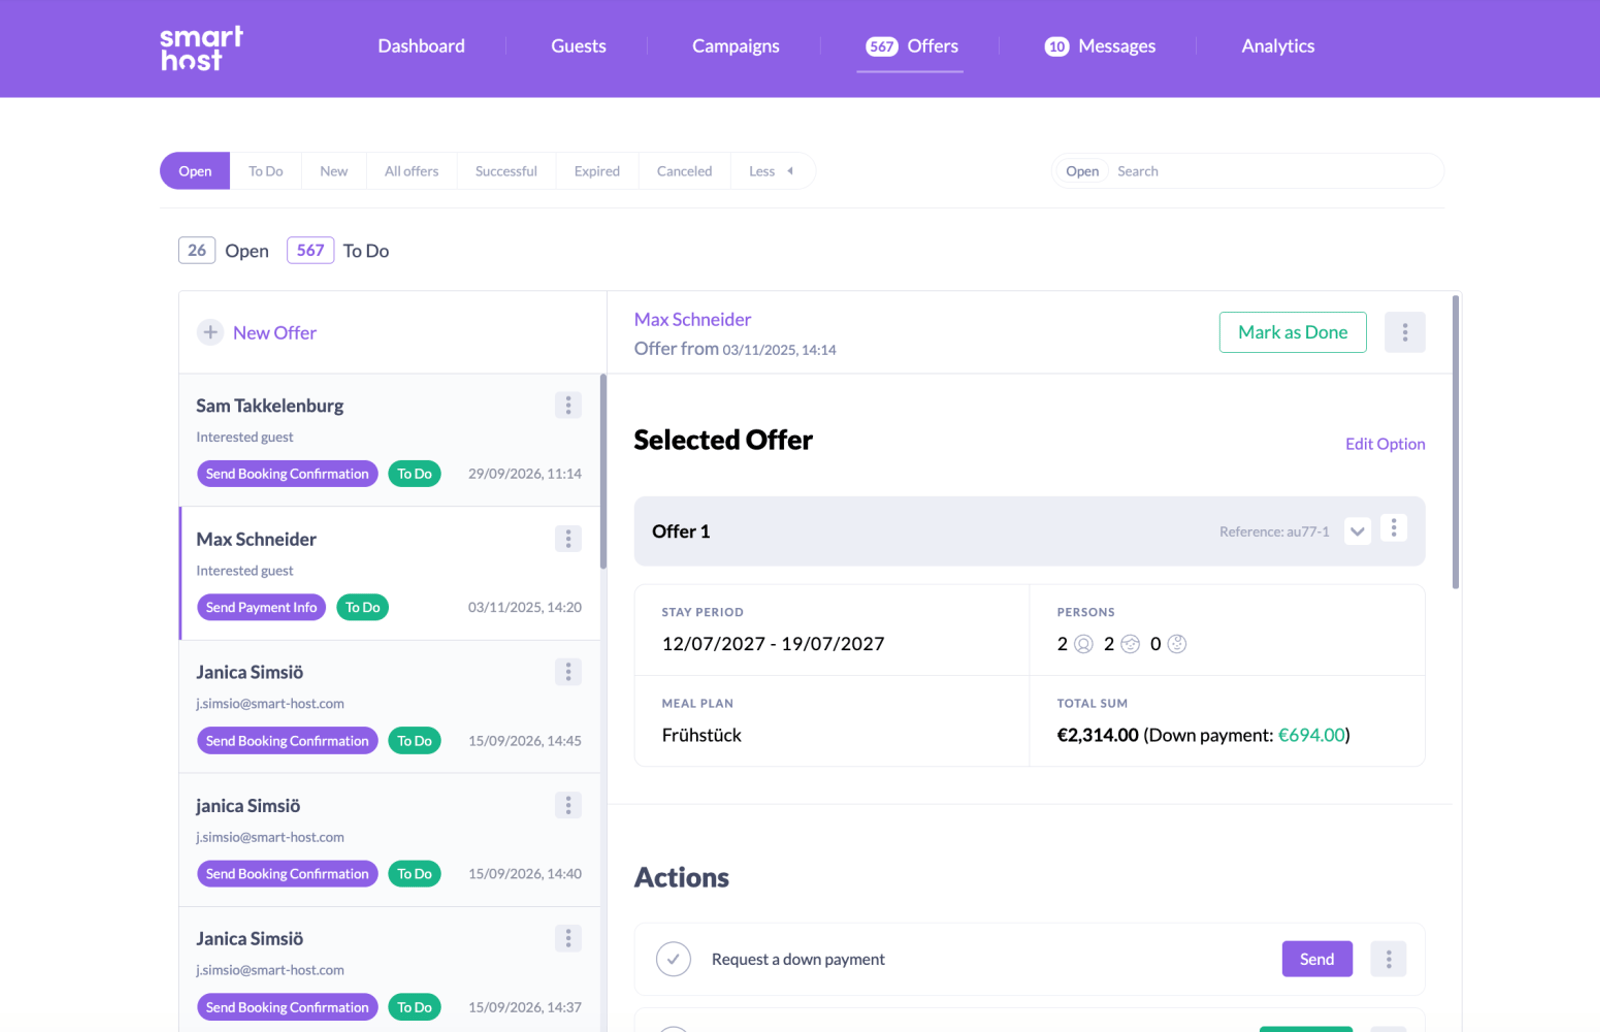The width and height of the screenshot is (1600, 1032).
Task: Open the Analytics tab
Action: (x=1278, y=46)
